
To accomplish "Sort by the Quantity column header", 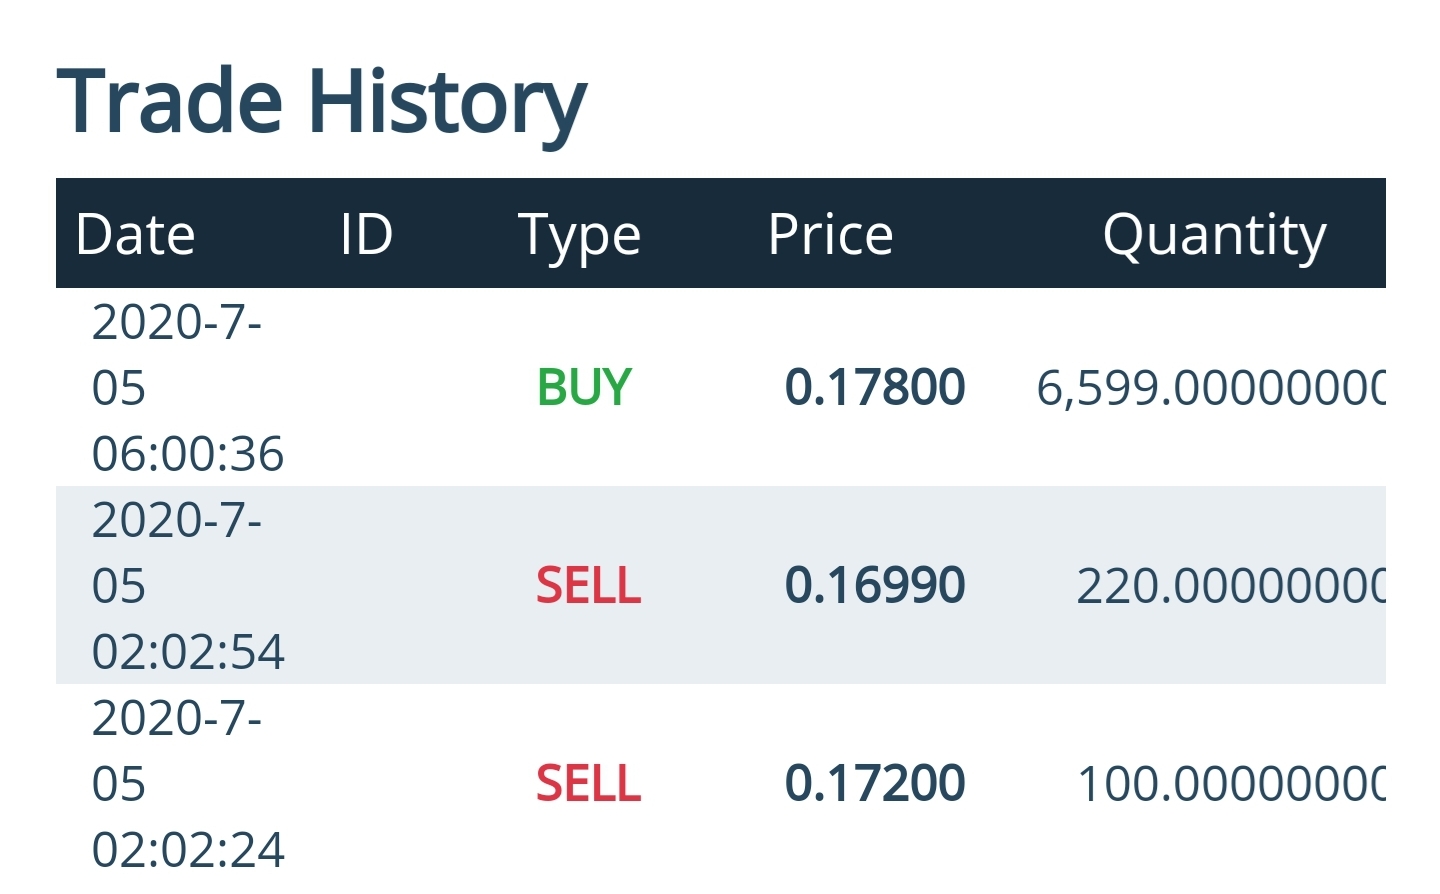I will pos(1214,237).
